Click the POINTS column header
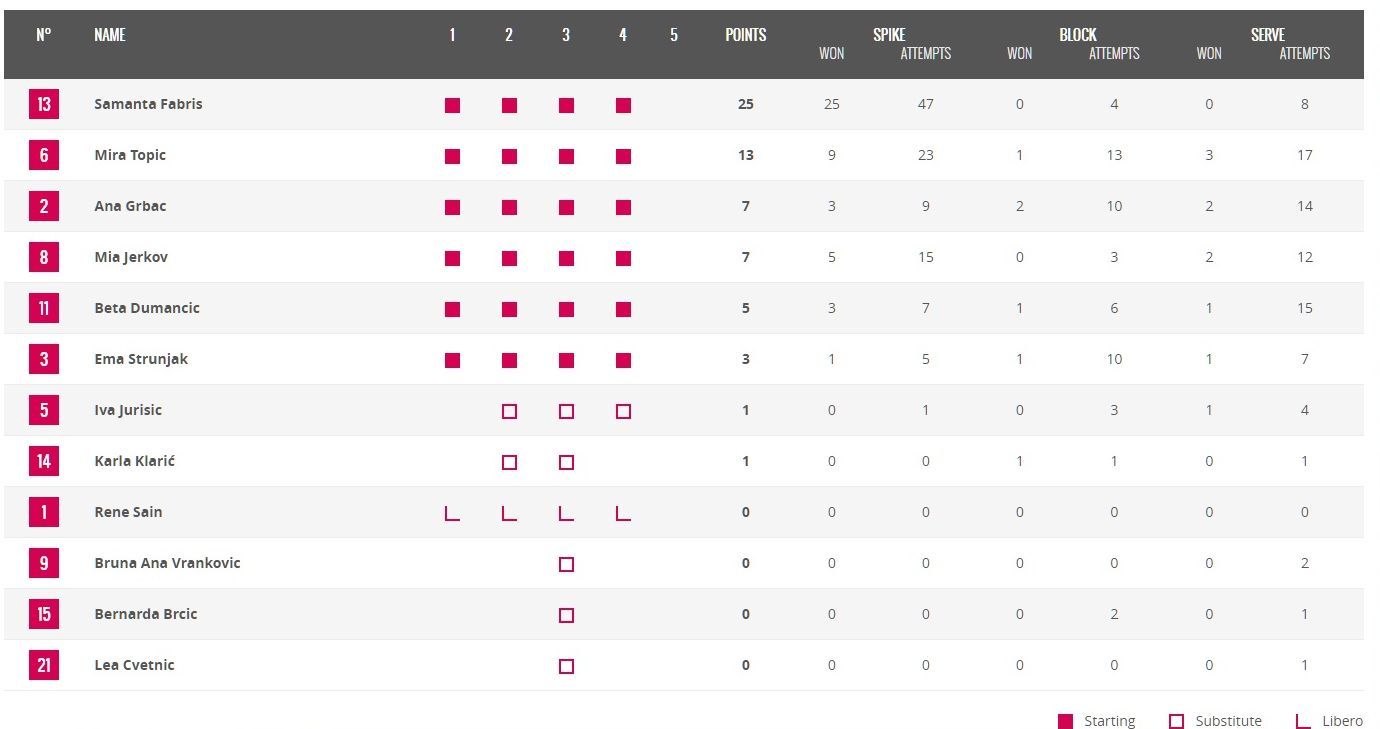The height and width of the screenshot is (729, 1380). (745, 35)
